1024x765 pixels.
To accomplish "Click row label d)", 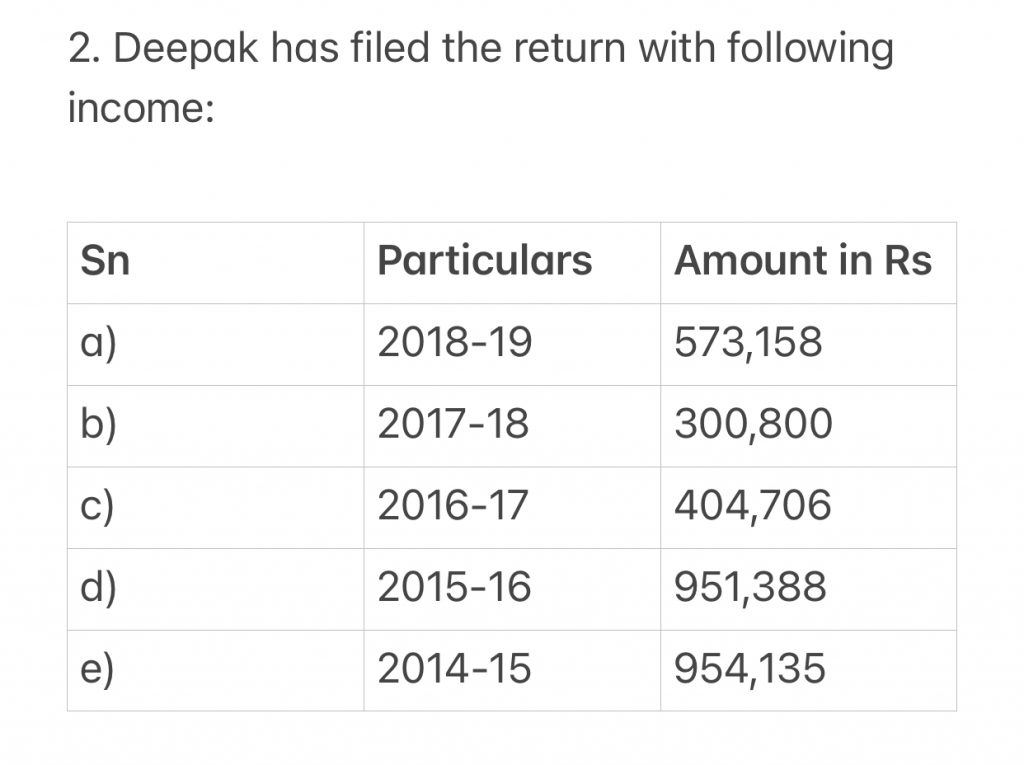I will pos(99,589).
